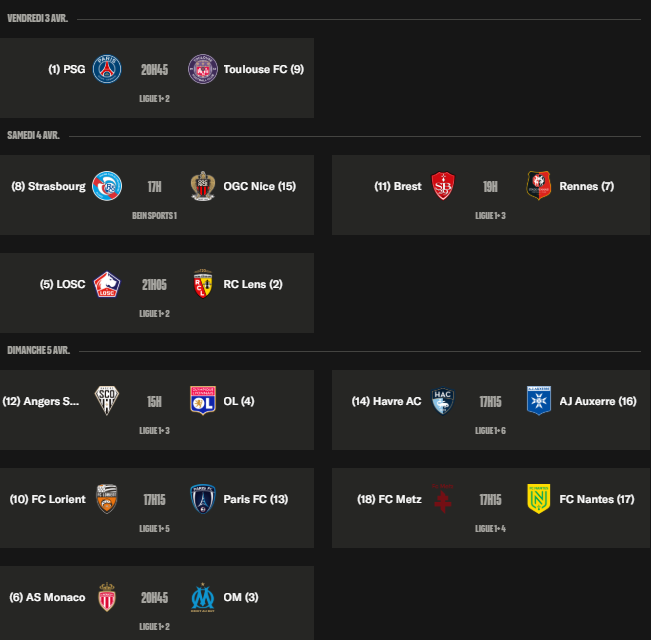The height and width of the screenshot is (640, 651).
Task: Open the 20H45 PSG match time
Action: (154, 69)
